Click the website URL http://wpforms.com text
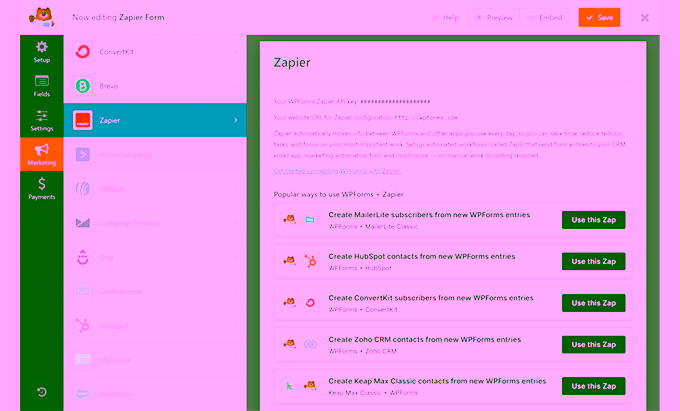Screen dimensions: 680x411 click(426, 117)
